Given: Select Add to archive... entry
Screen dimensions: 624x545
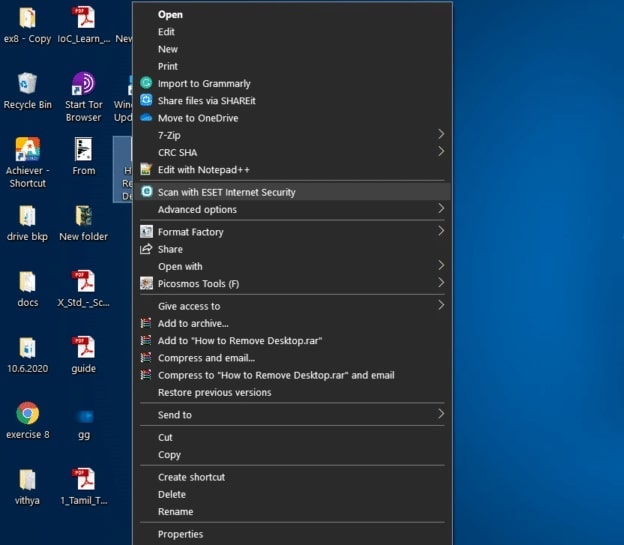Looking at the screenshot, I should click(292, 324).
